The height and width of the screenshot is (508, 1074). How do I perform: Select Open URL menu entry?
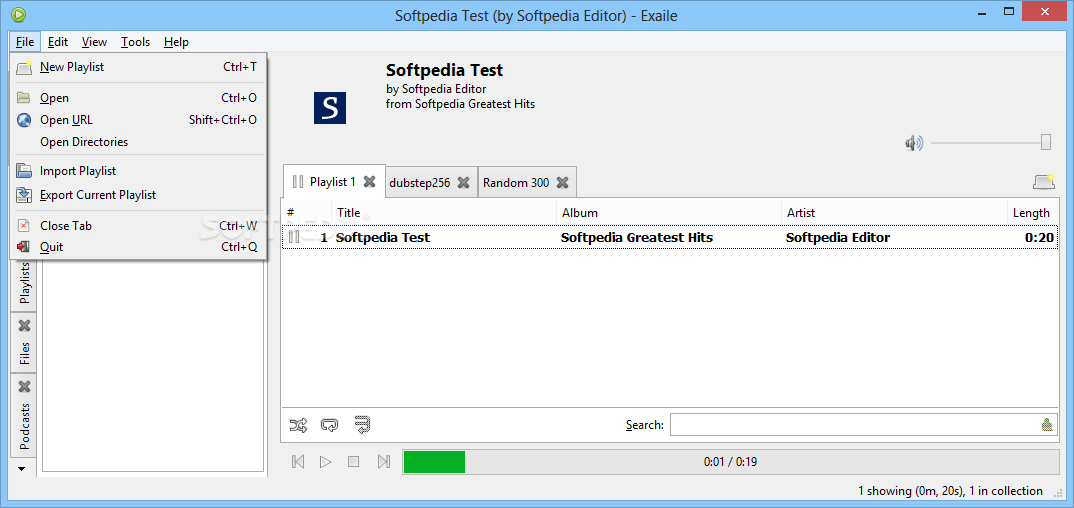coord(138,120)
